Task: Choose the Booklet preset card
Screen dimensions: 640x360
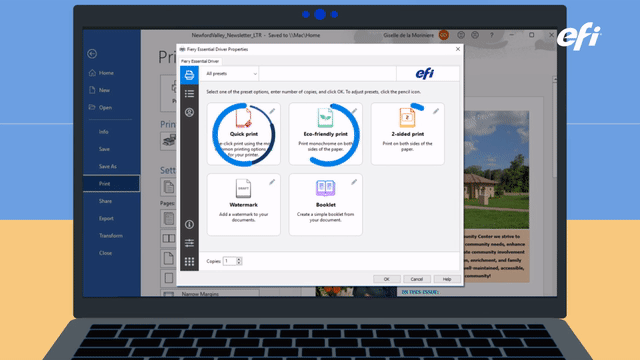Action: pos(325,204)
